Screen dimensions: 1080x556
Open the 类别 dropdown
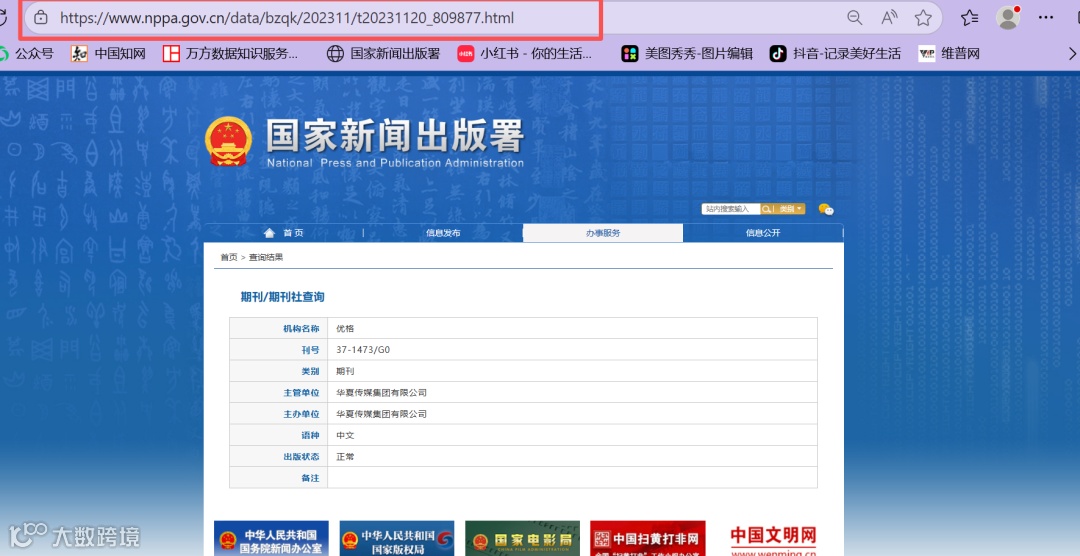(790, 209)
